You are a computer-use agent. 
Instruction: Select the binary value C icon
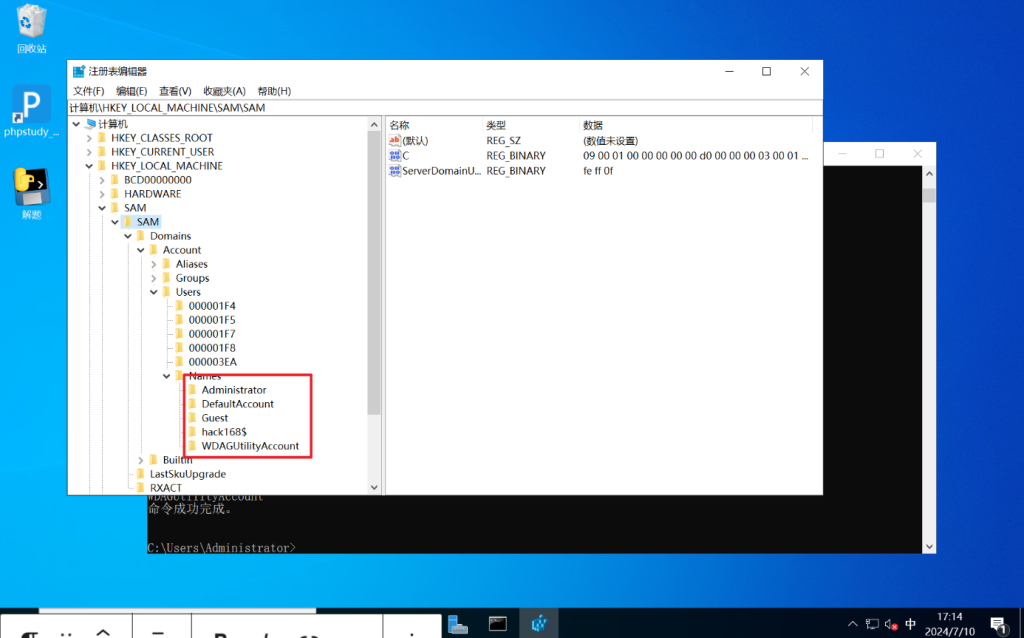(x=395, y=156)
